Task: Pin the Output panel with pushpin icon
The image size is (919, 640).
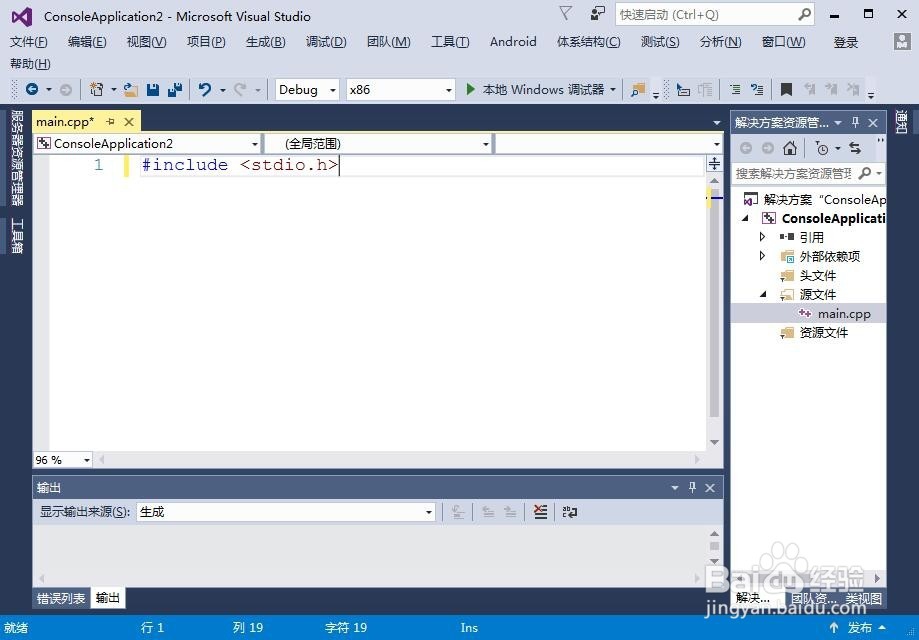Action: (x=692, y=487)
